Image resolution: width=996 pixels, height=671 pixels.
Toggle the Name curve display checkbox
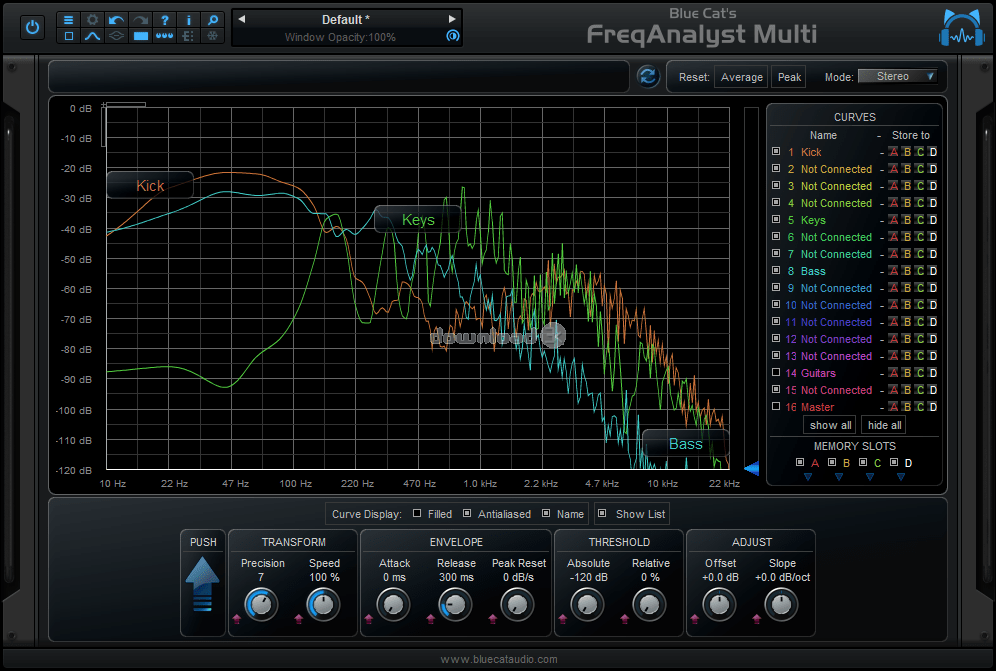click(x=546, y=513)
